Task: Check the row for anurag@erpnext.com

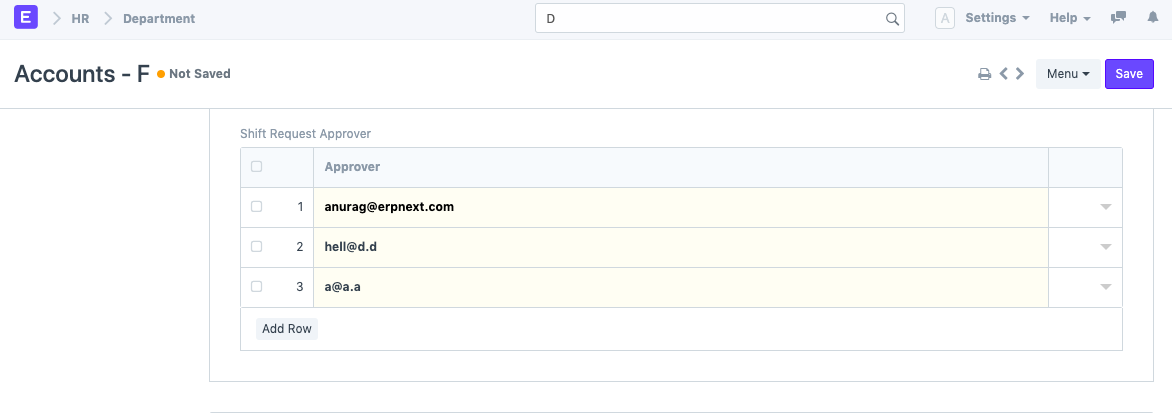Action: [x=257, y=207]
